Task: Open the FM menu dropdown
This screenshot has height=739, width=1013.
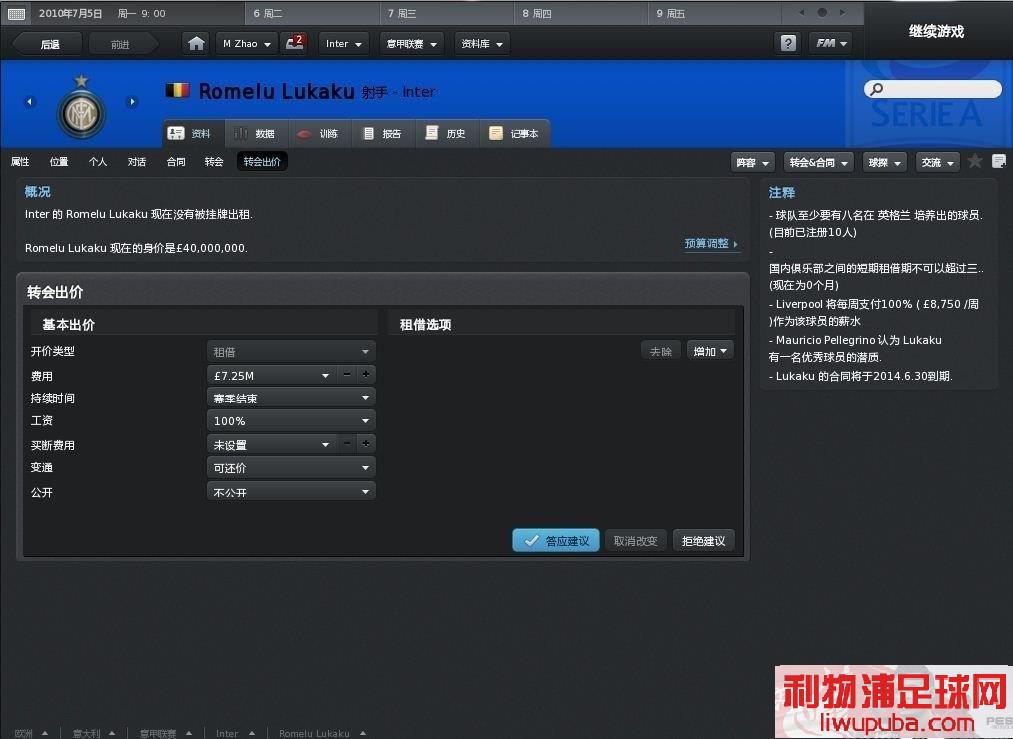Action: 831,43
